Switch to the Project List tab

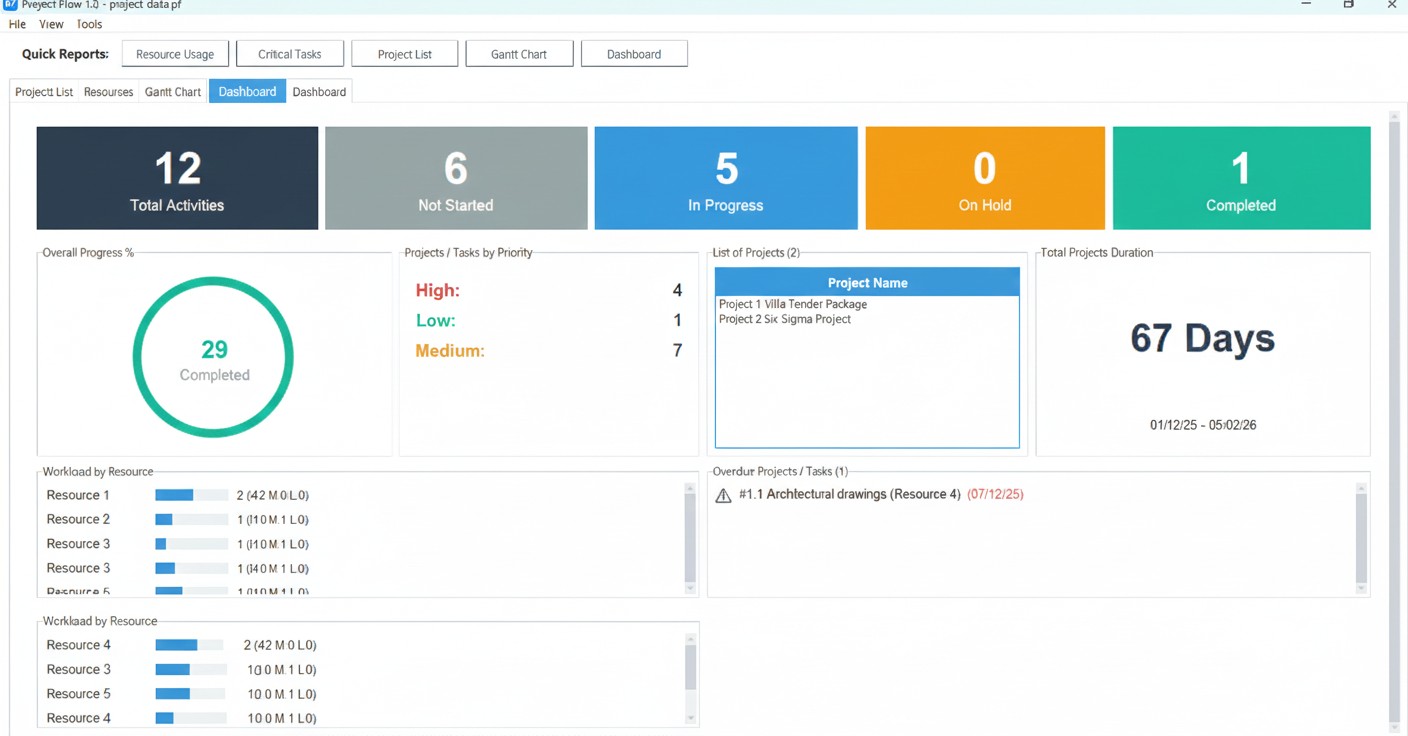43,91
